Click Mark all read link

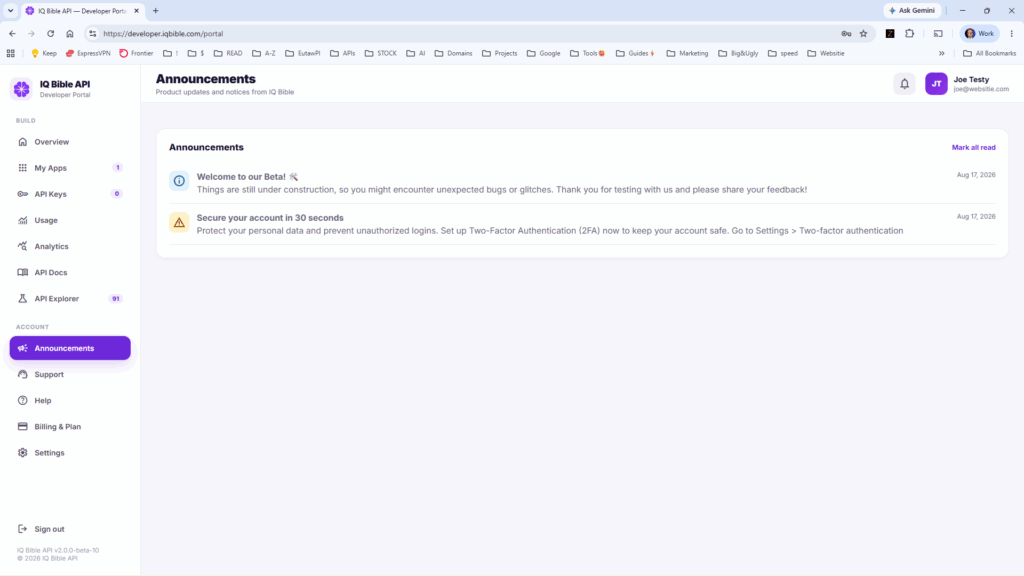point(973,148)
